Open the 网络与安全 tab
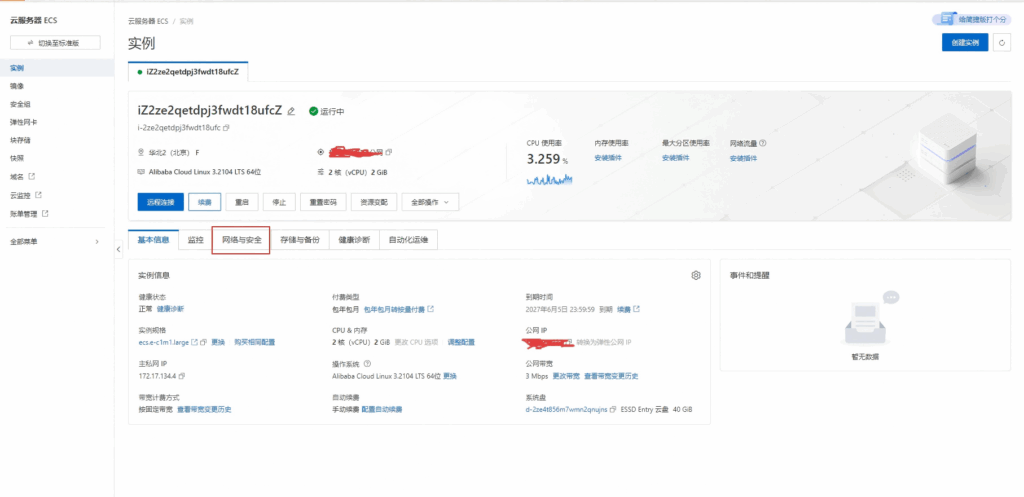This screenshot has height=497, width=1024. (x=242, y=240)
